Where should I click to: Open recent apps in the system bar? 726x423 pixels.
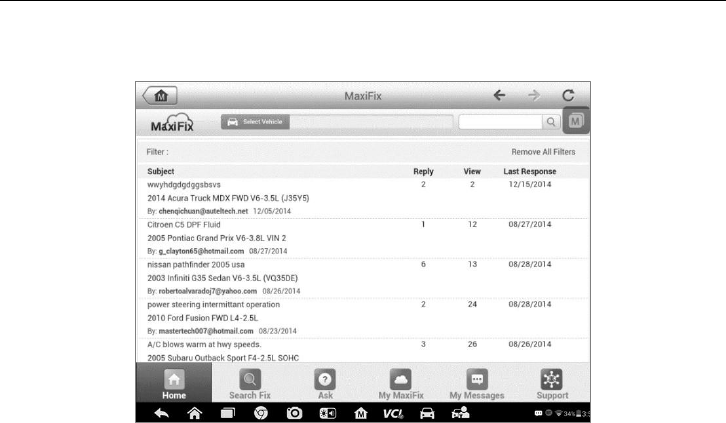(227, 413)
